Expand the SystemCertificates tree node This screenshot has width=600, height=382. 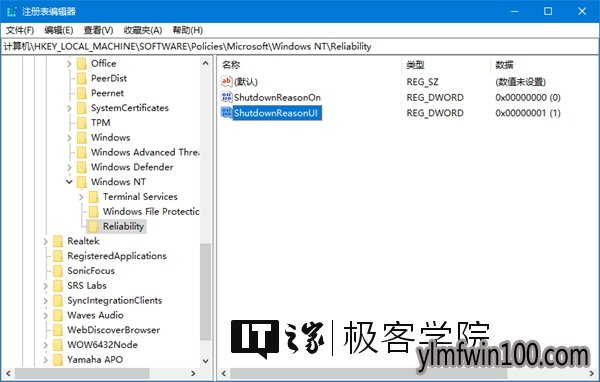(x=69, y=108)
